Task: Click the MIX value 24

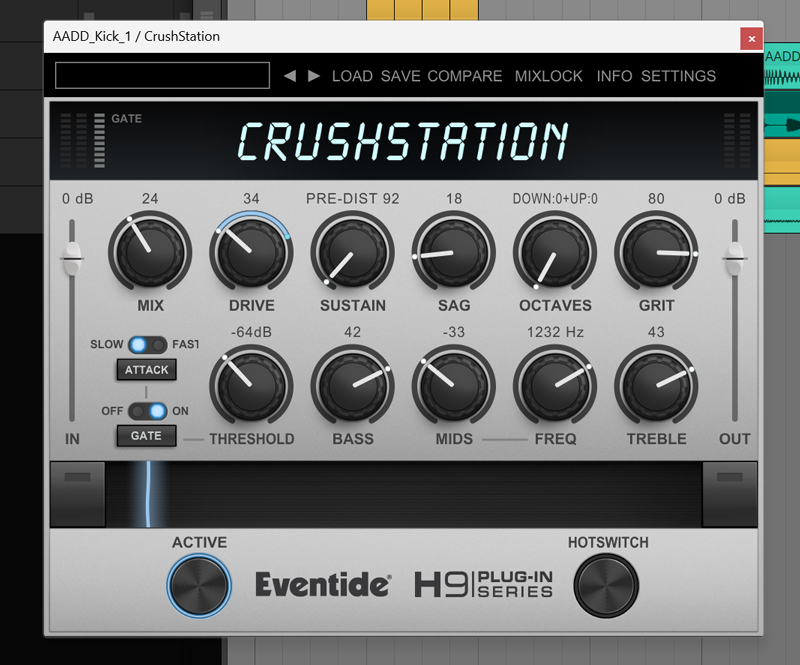Action: click(x=150, y=199)
